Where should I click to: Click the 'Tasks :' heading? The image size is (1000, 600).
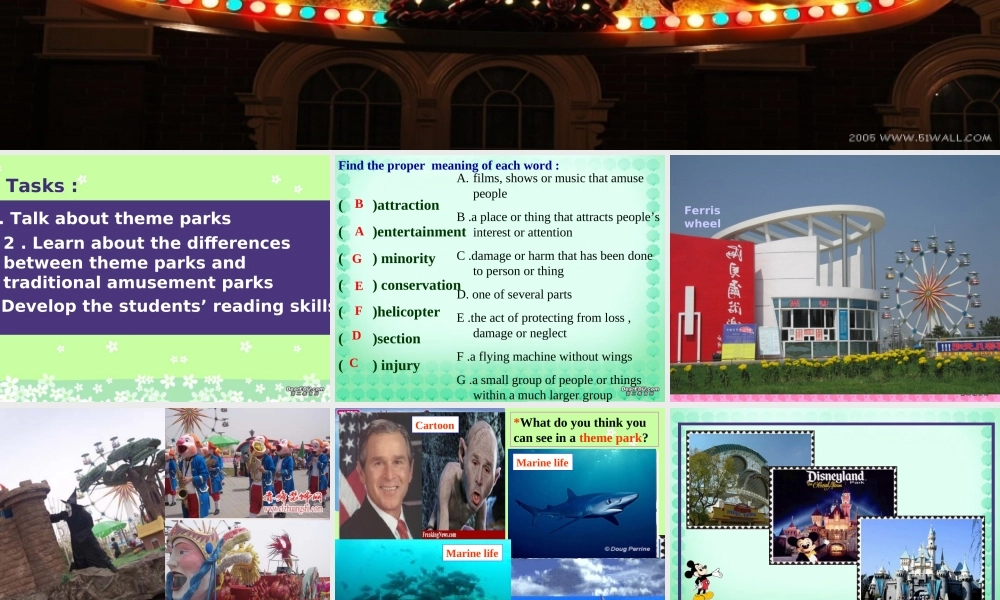pyautogui.click(x=42, y=186)
